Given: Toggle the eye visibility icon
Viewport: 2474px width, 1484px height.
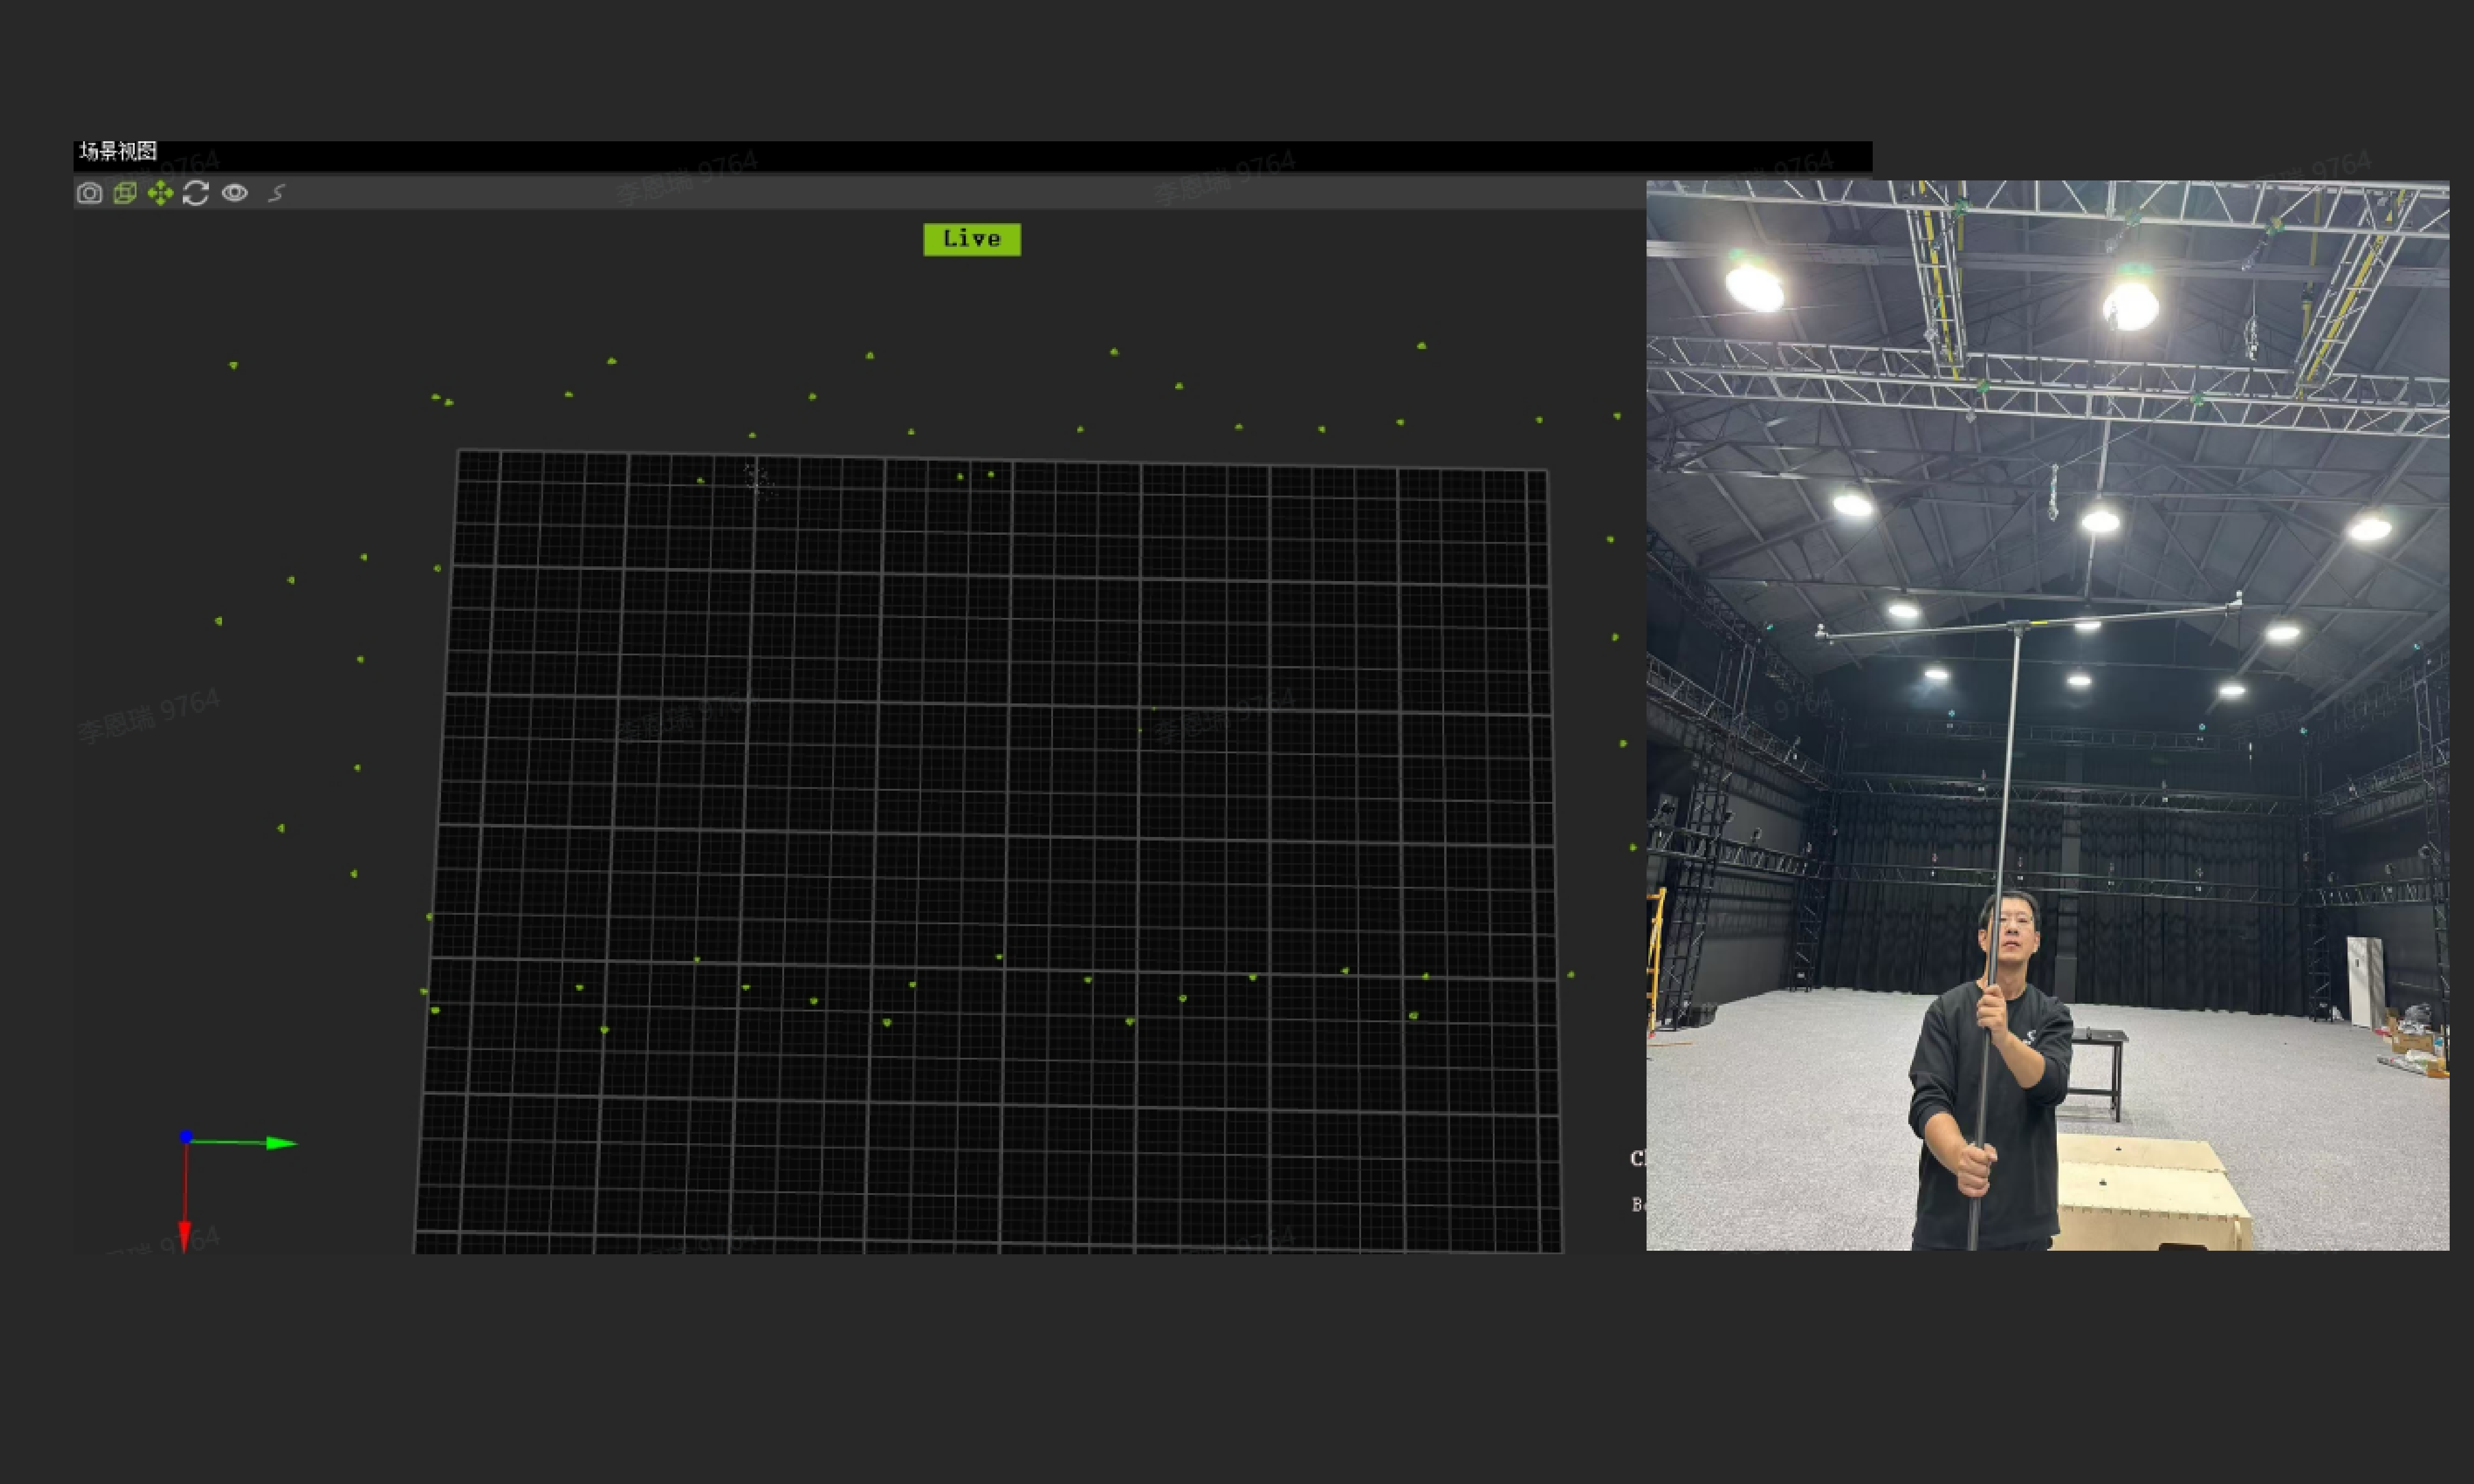Looking at the screenshot, I should (x=235, y=193).
